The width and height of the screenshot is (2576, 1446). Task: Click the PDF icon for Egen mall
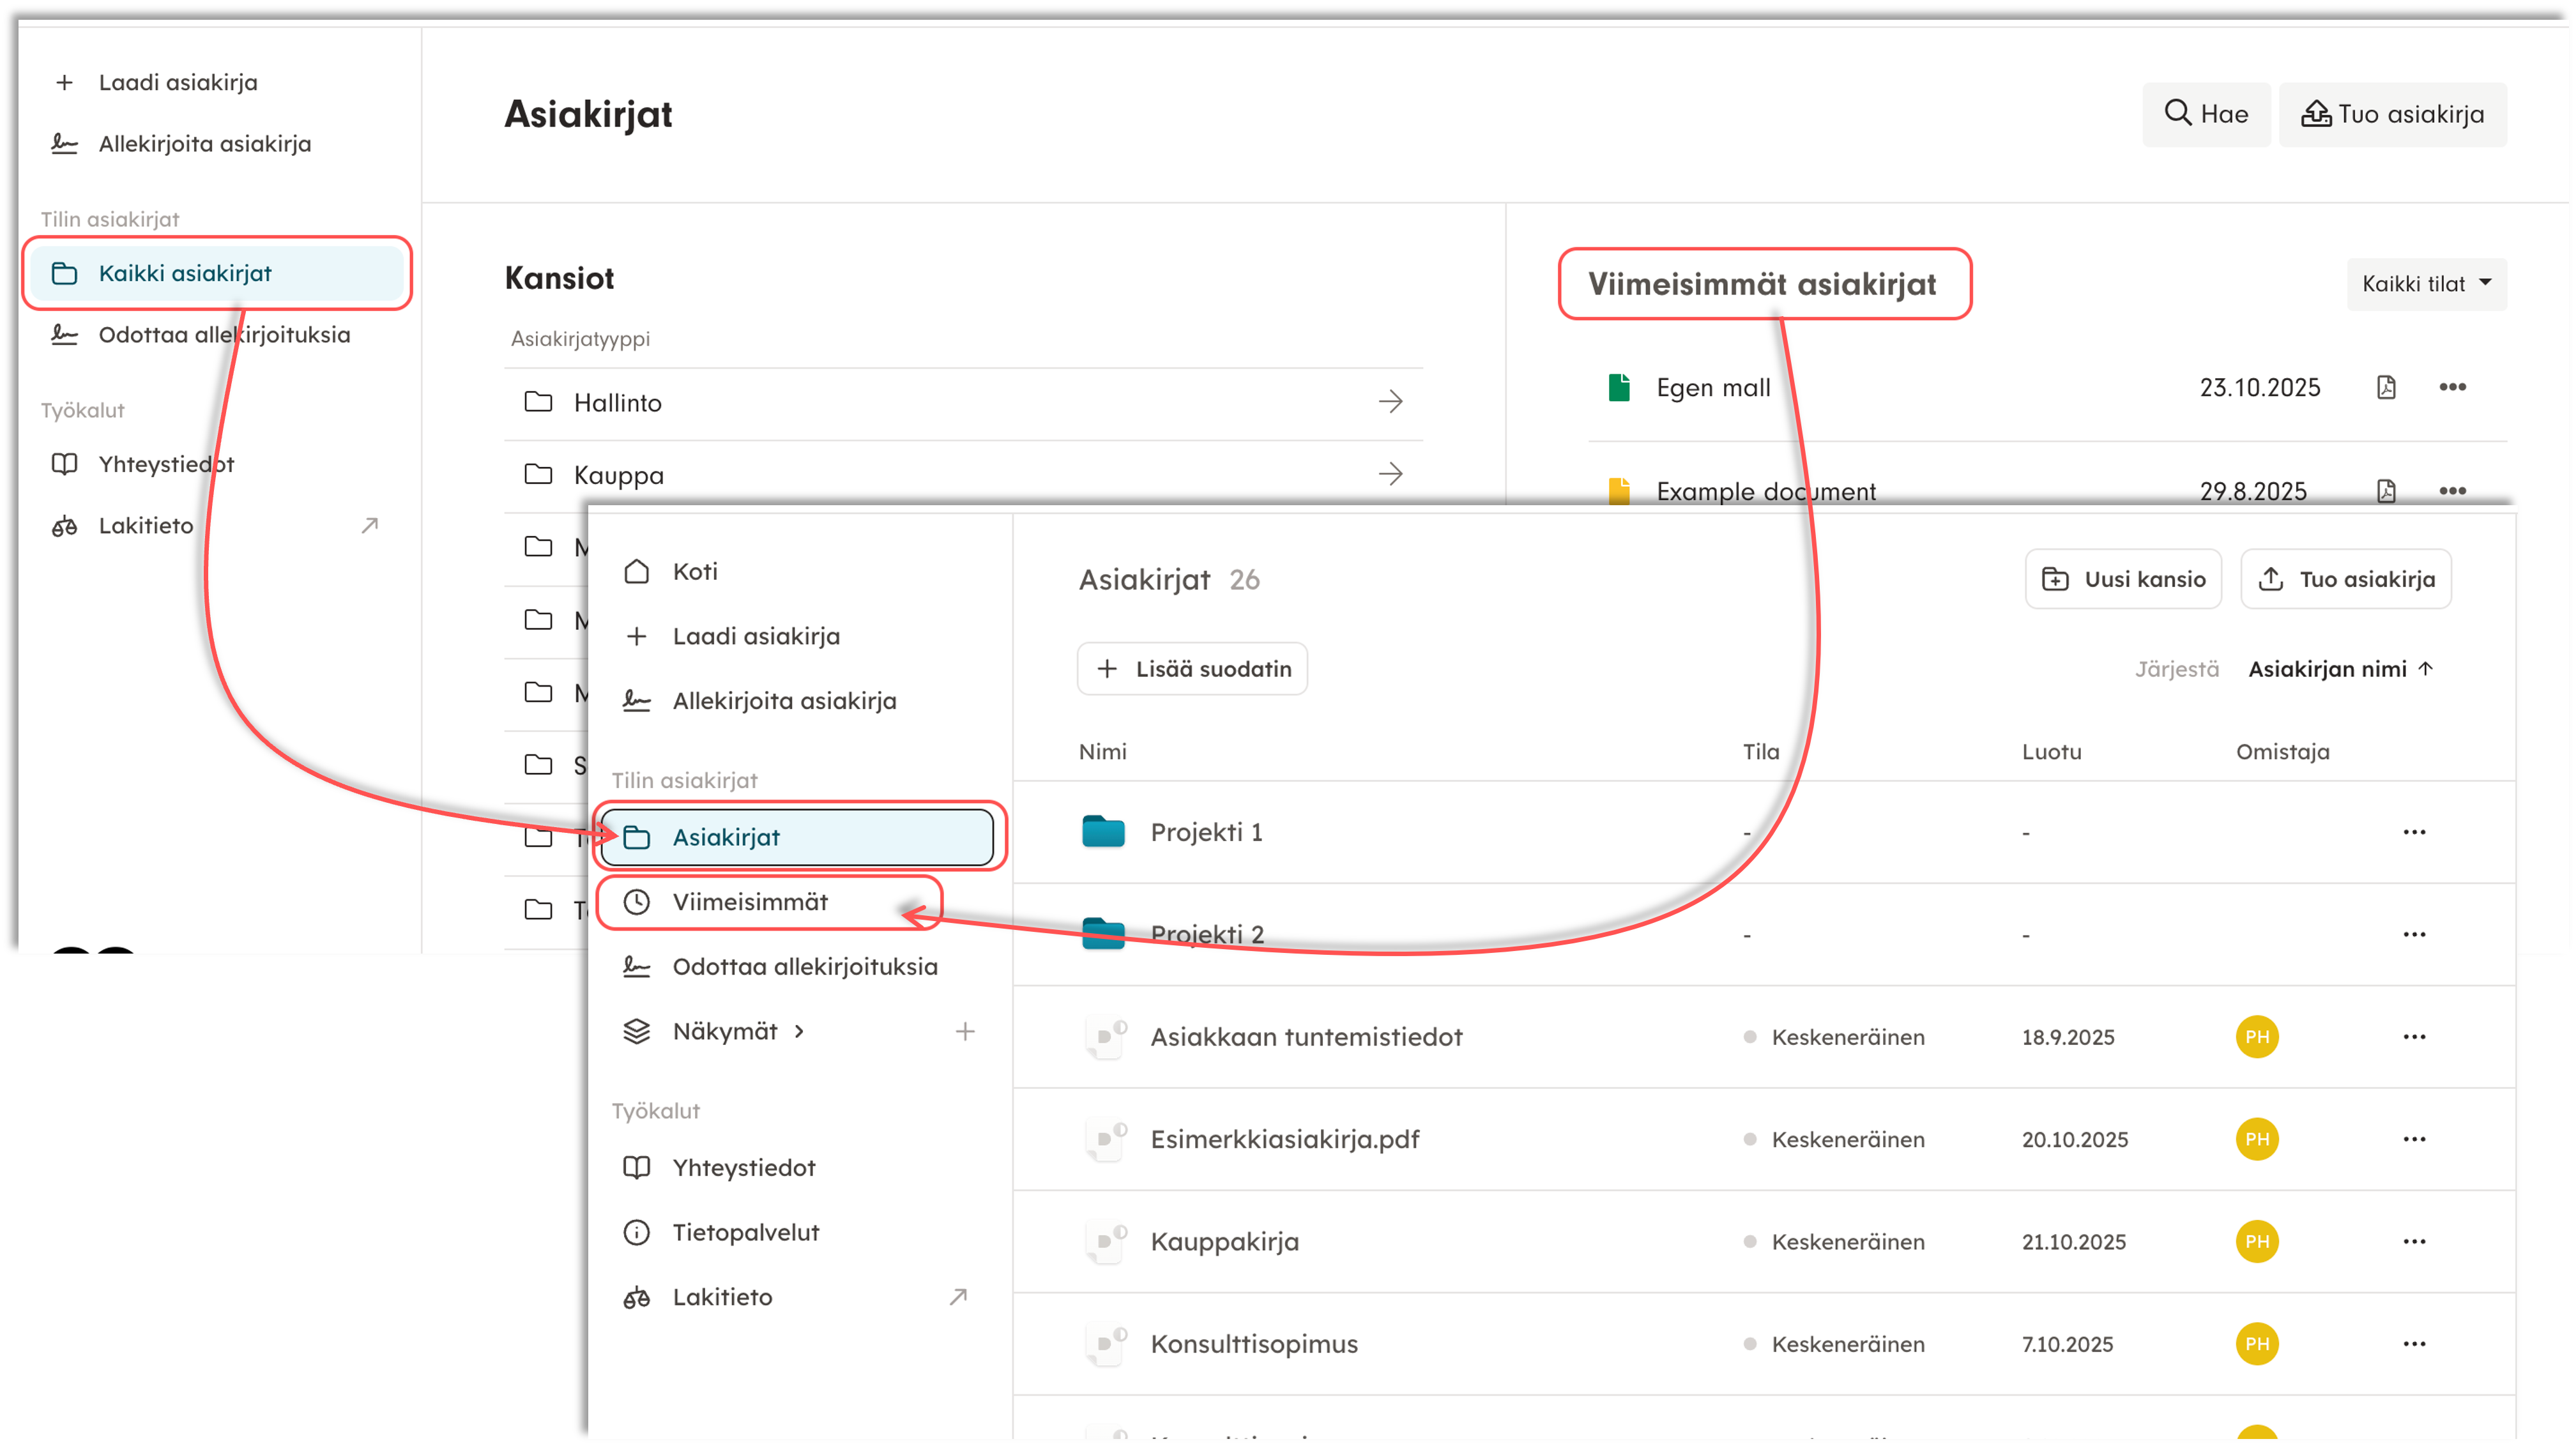(2386, 387)
